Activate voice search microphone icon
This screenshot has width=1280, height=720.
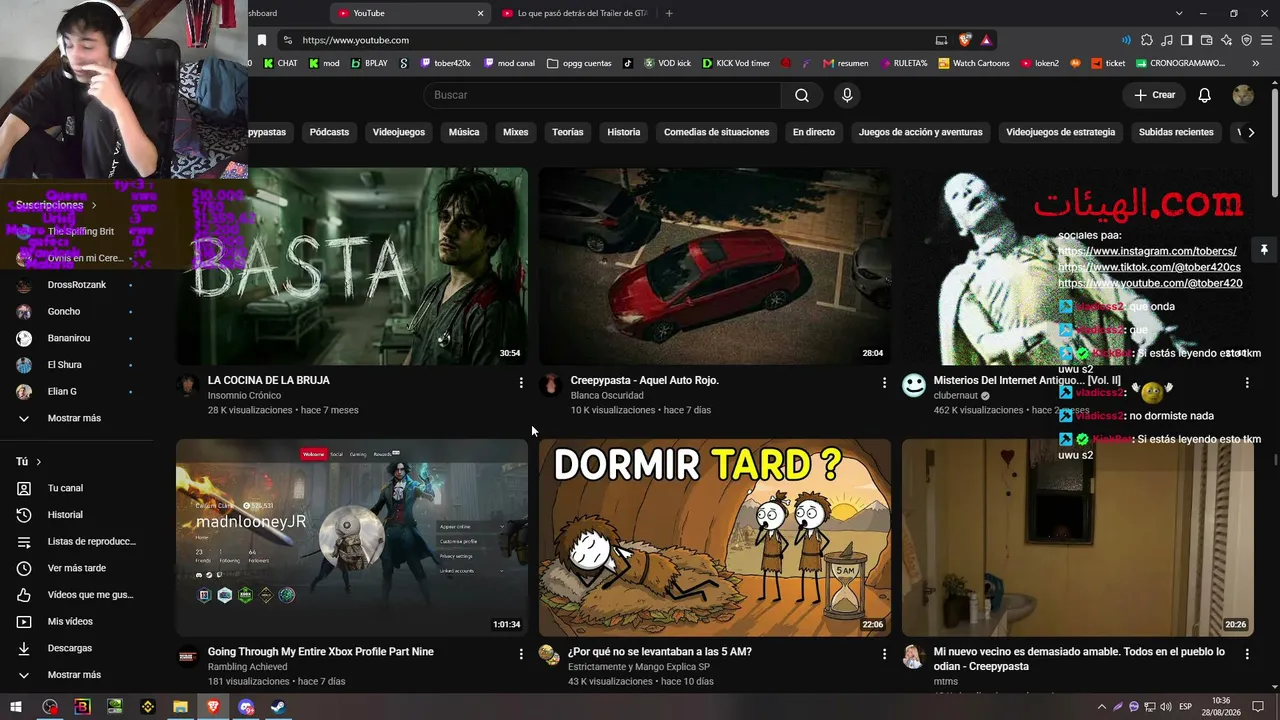tap(847, 95)
